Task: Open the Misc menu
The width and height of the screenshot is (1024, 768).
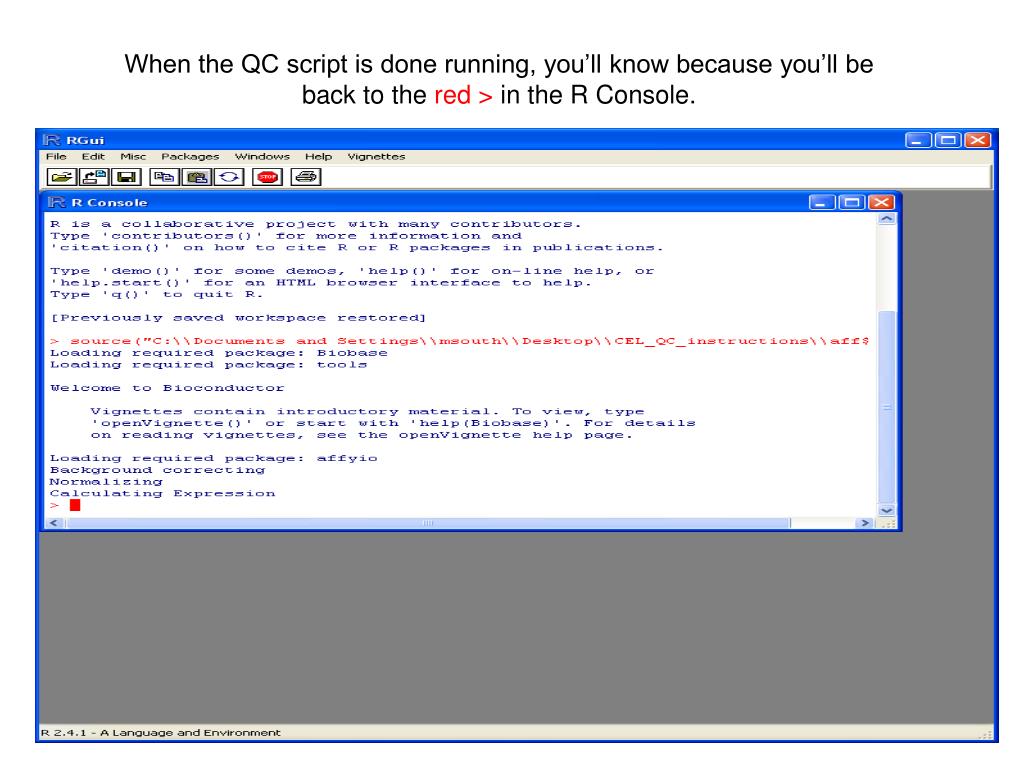Action: pos(133,157)
